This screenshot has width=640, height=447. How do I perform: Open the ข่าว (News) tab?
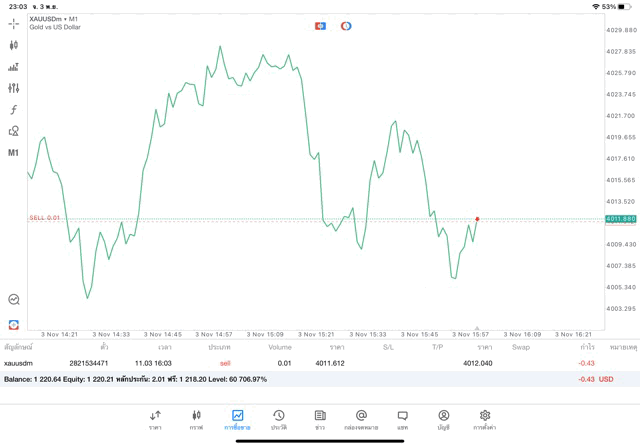click(320, 419)
